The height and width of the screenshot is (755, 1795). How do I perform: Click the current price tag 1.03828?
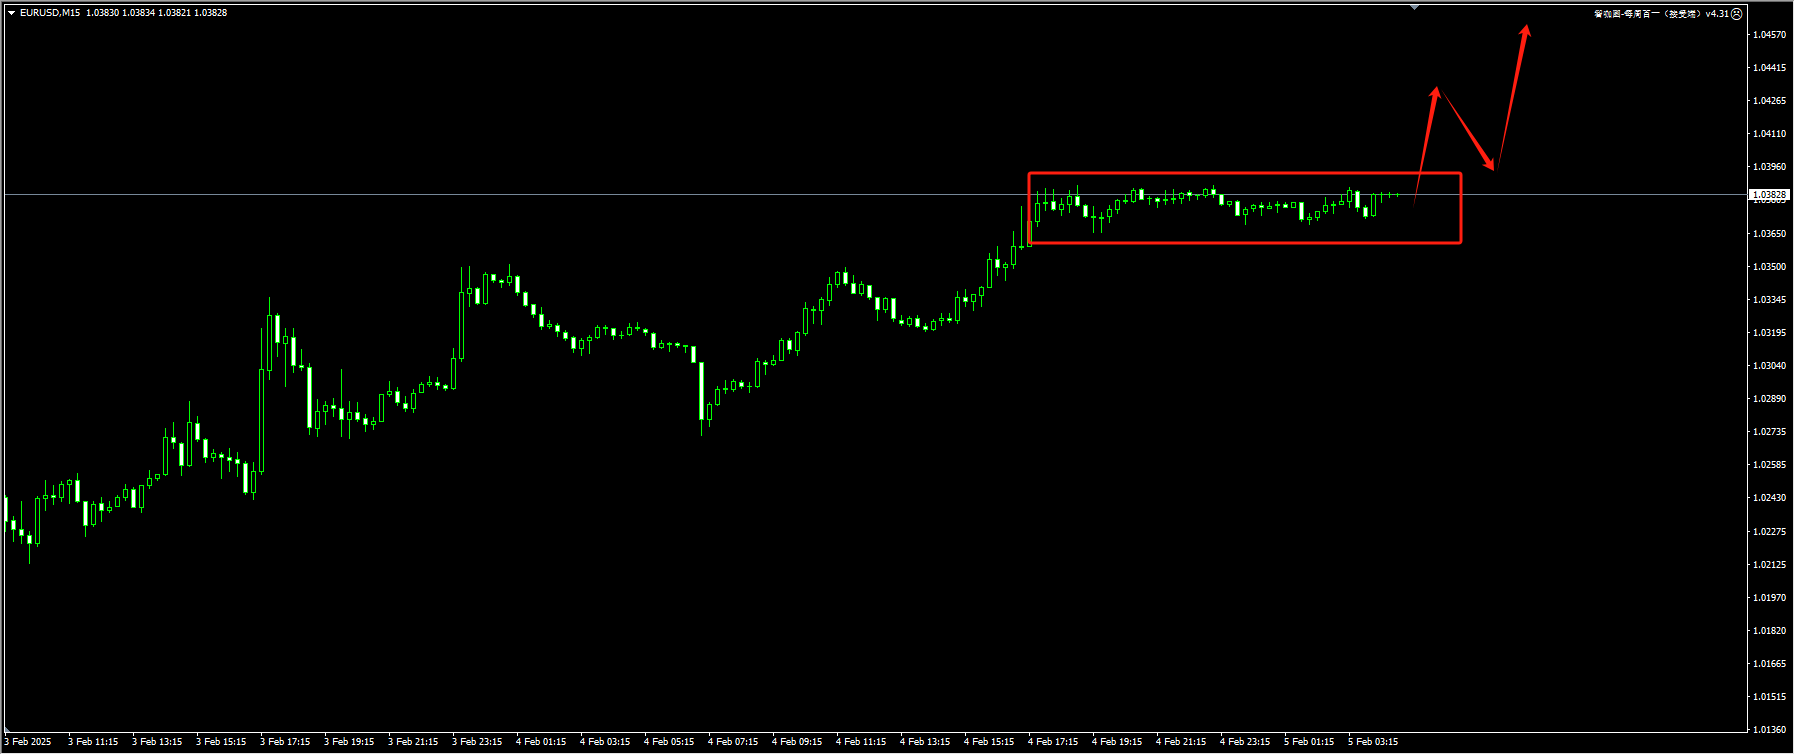pos(1768,195)
